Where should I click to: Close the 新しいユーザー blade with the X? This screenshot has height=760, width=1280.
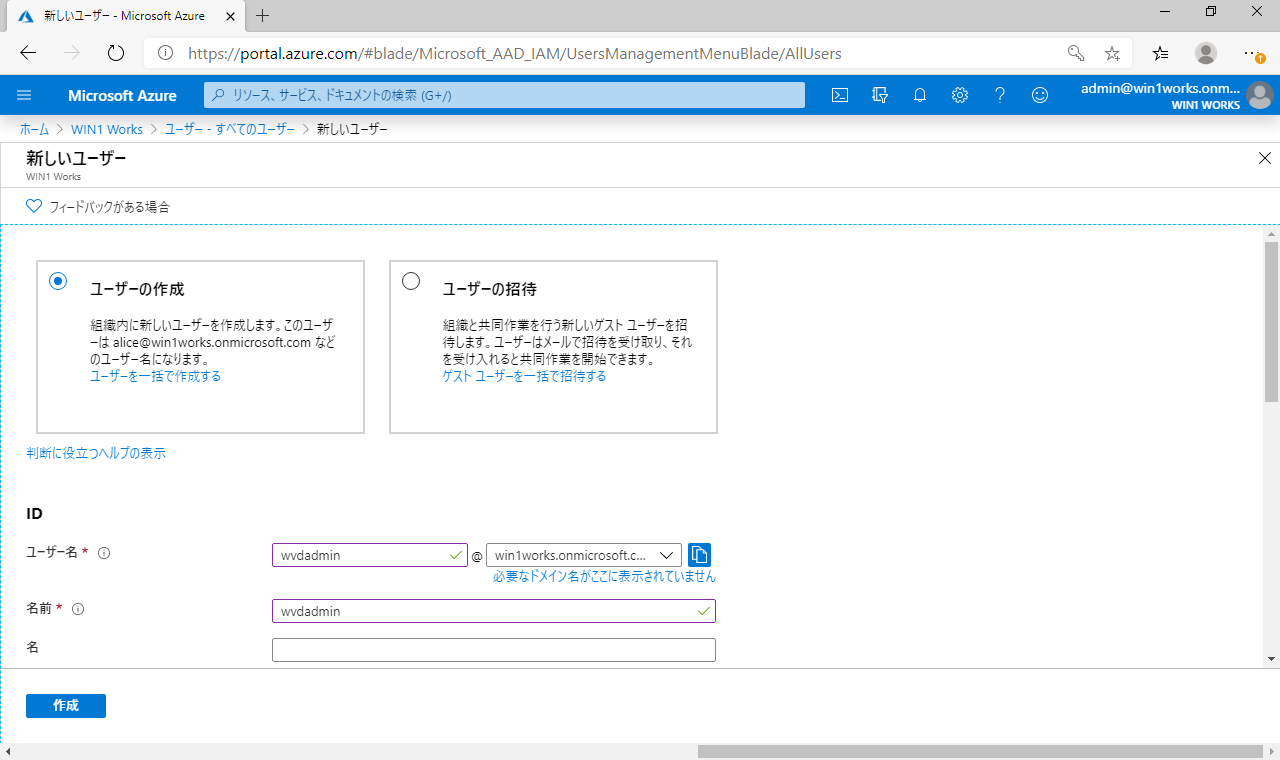pos(1265,158)
